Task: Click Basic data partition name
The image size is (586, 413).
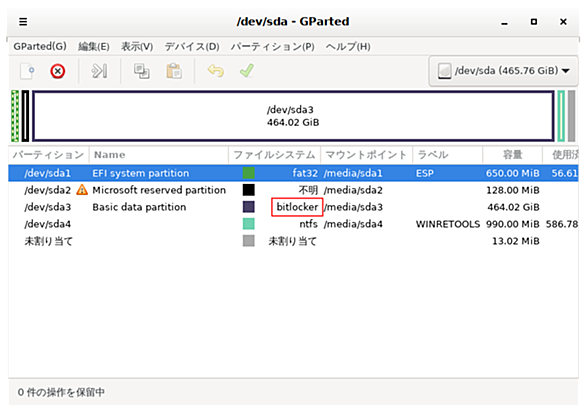Action: tap(139, 207)
